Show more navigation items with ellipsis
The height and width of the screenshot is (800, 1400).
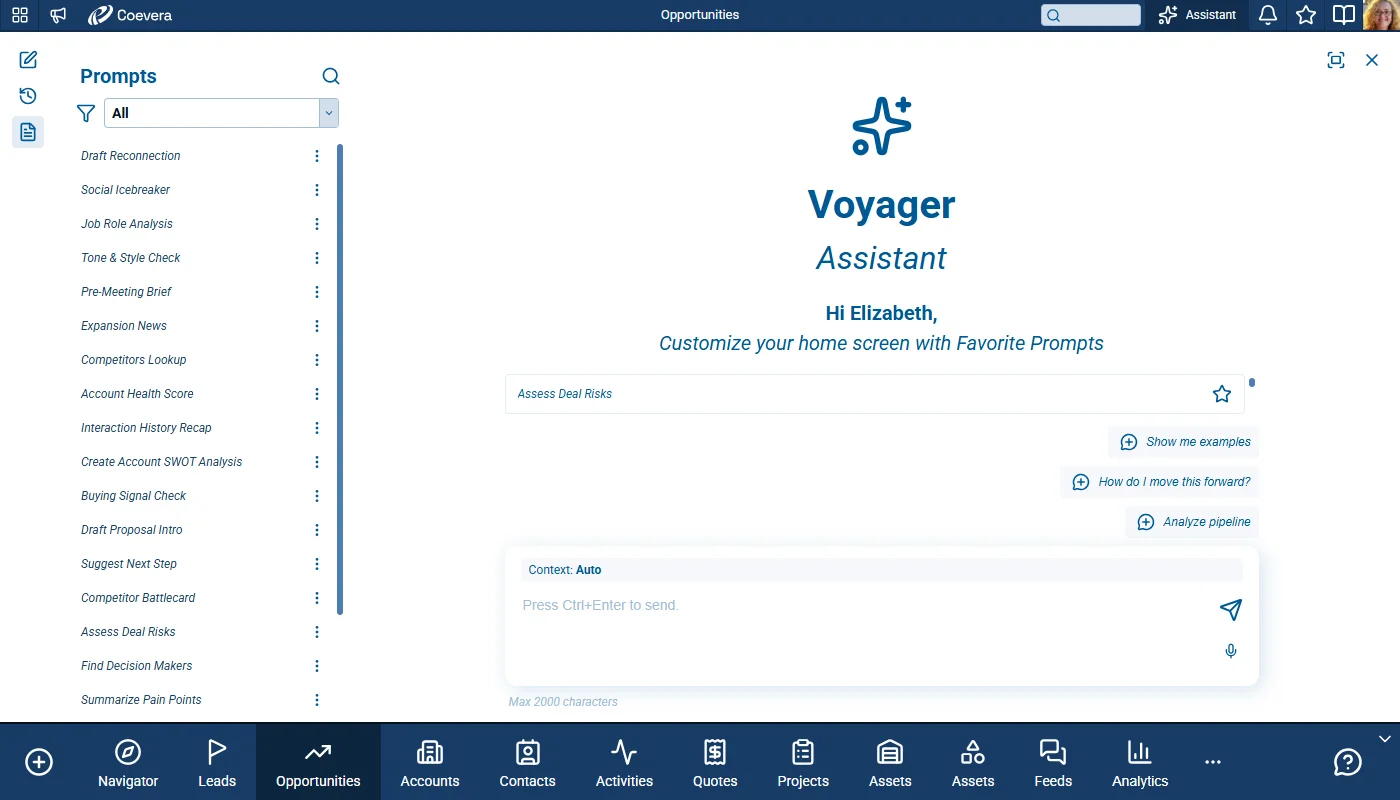(x=1213, y=762)
